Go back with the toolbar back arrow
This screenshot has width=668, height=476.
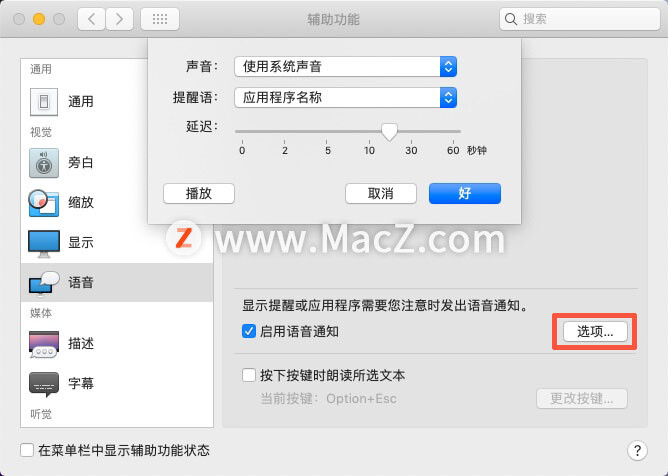point(91,19)
